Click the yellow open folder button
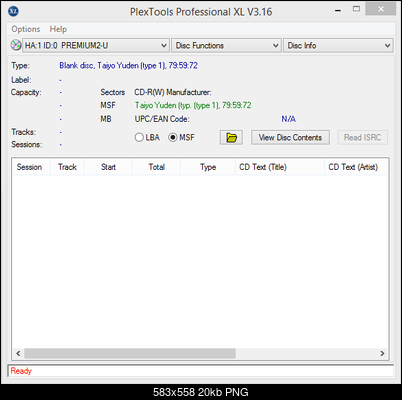This screenshot has width=402, height=400. (x=231, y=137)
